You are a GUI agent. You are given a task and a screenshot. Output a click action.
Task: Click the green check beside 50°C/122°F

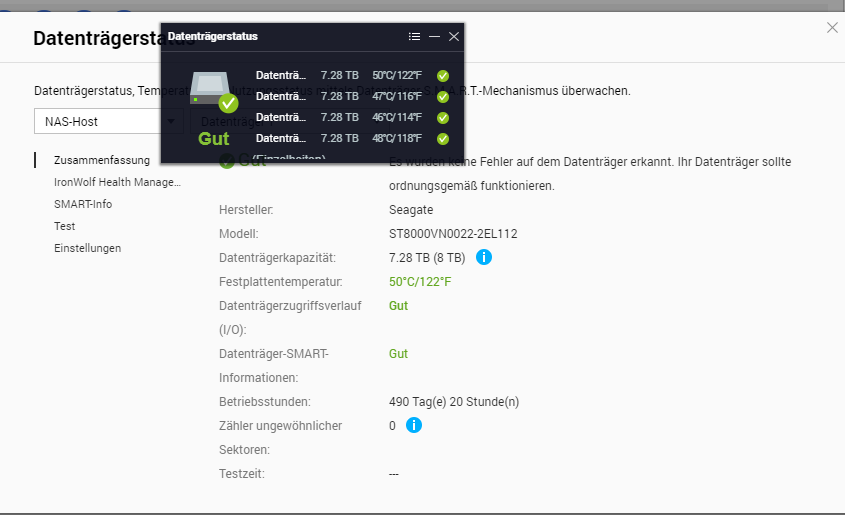pyautogui.click(x=443, y=76)
